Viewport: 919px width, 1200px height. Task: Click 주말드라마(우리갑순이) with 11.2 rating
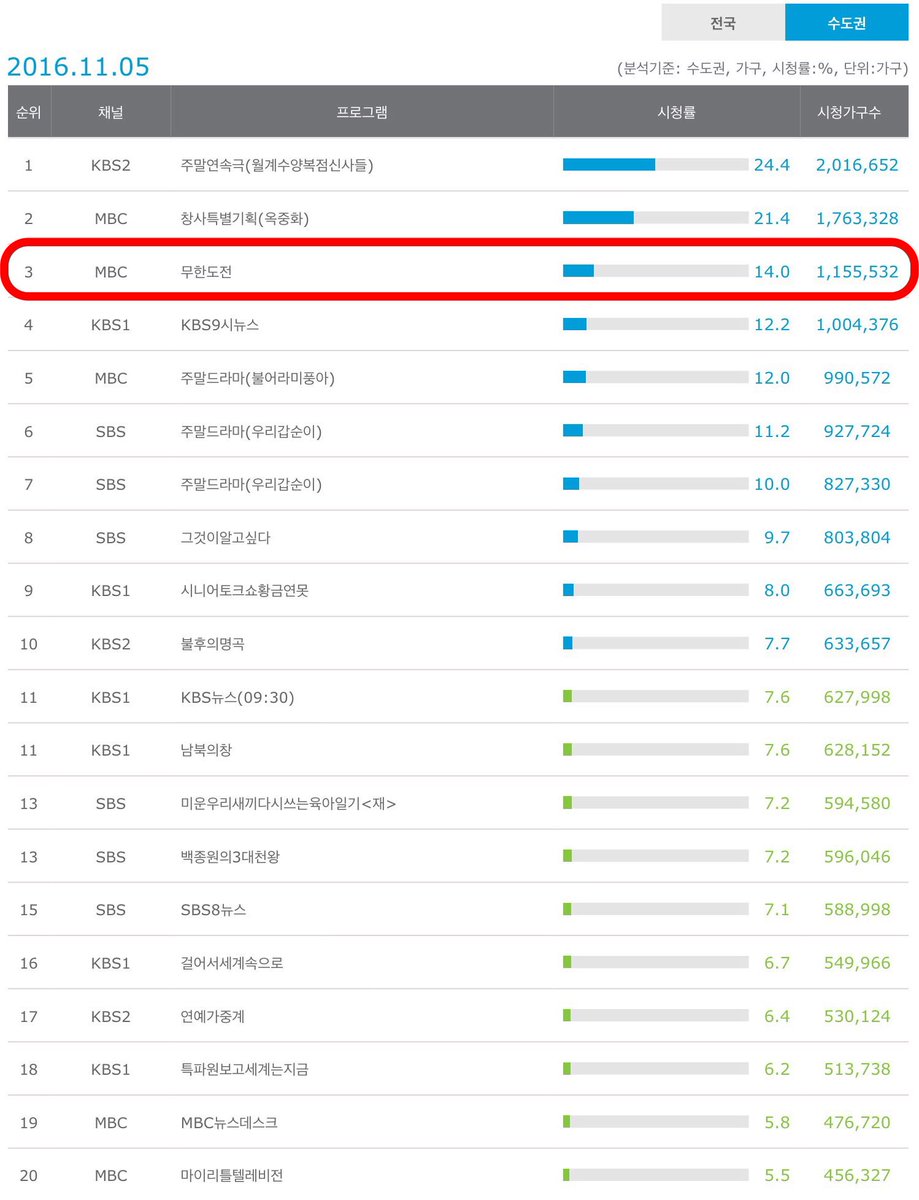[x=251, y=431]
